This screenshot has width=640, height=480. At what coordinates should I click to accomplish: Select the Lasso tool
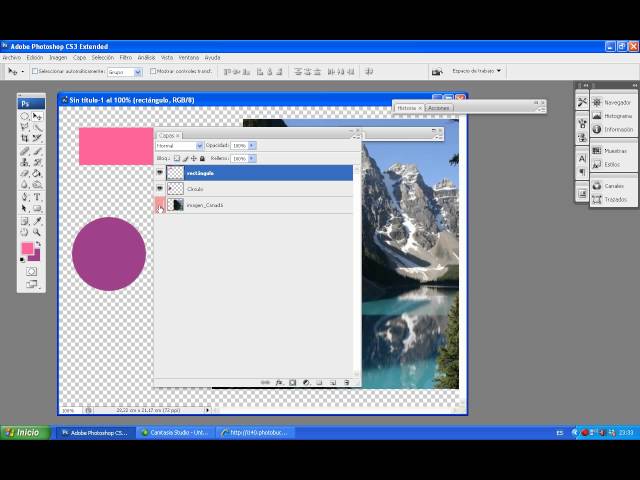24,127
